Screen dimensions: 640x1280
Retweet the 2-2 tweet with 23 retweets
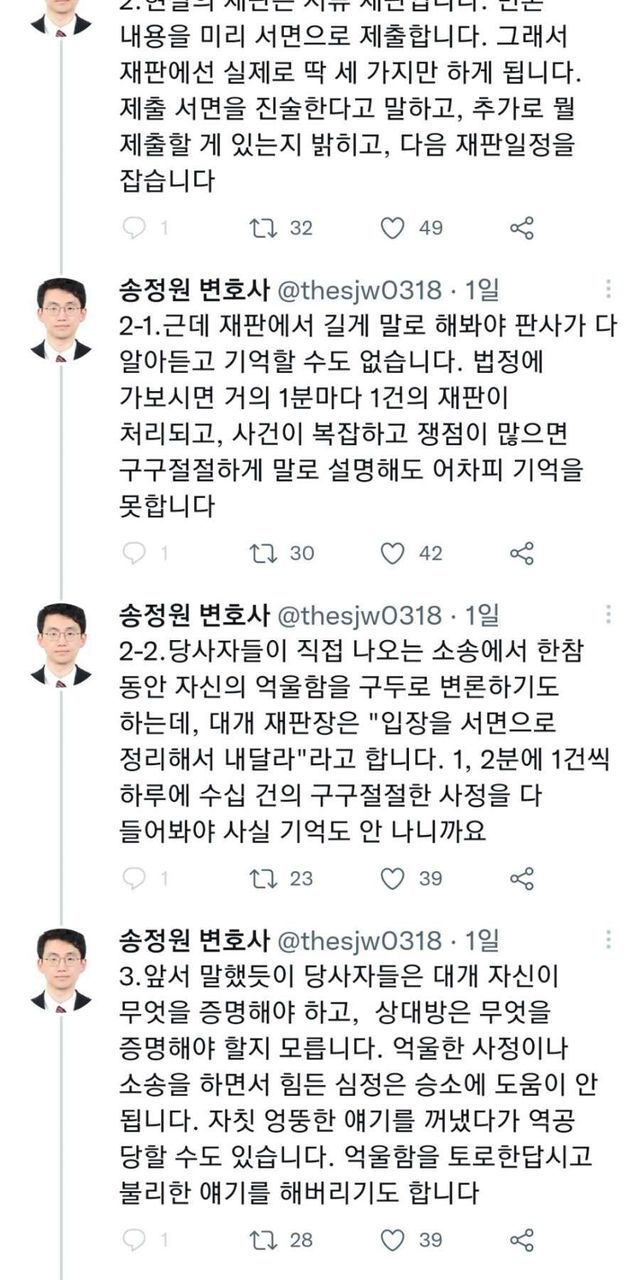(x=262, y=878)
